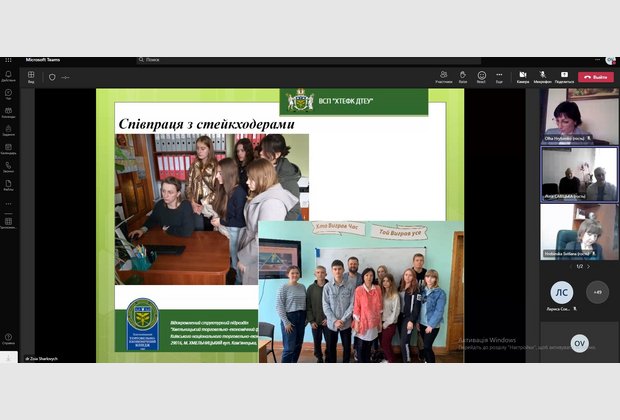Open the React emoji menu
Viewport: 620px width, 420px height.
pyautogui.click(x=481, y=76)
